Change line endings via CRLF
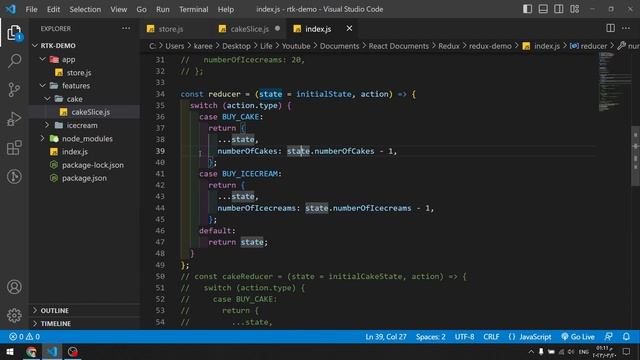The height and width of the screenshot is (360, 640). click(491, 337)
